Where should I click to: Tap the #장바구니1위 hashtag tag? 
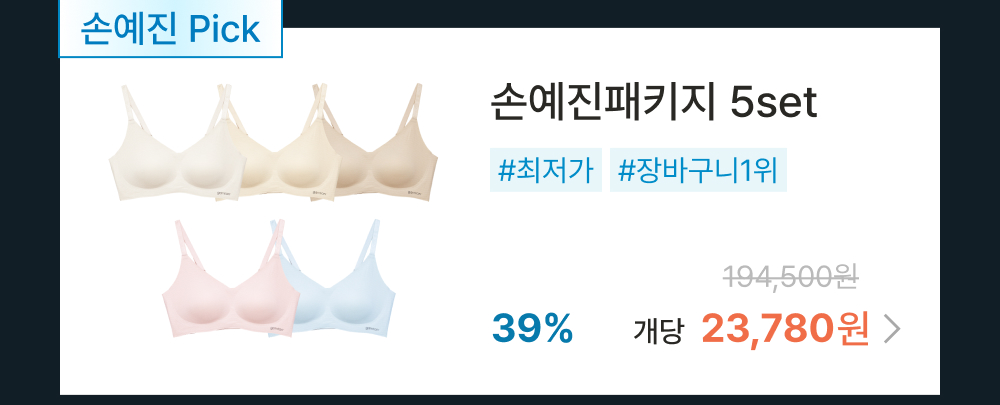tap(698, 170)
